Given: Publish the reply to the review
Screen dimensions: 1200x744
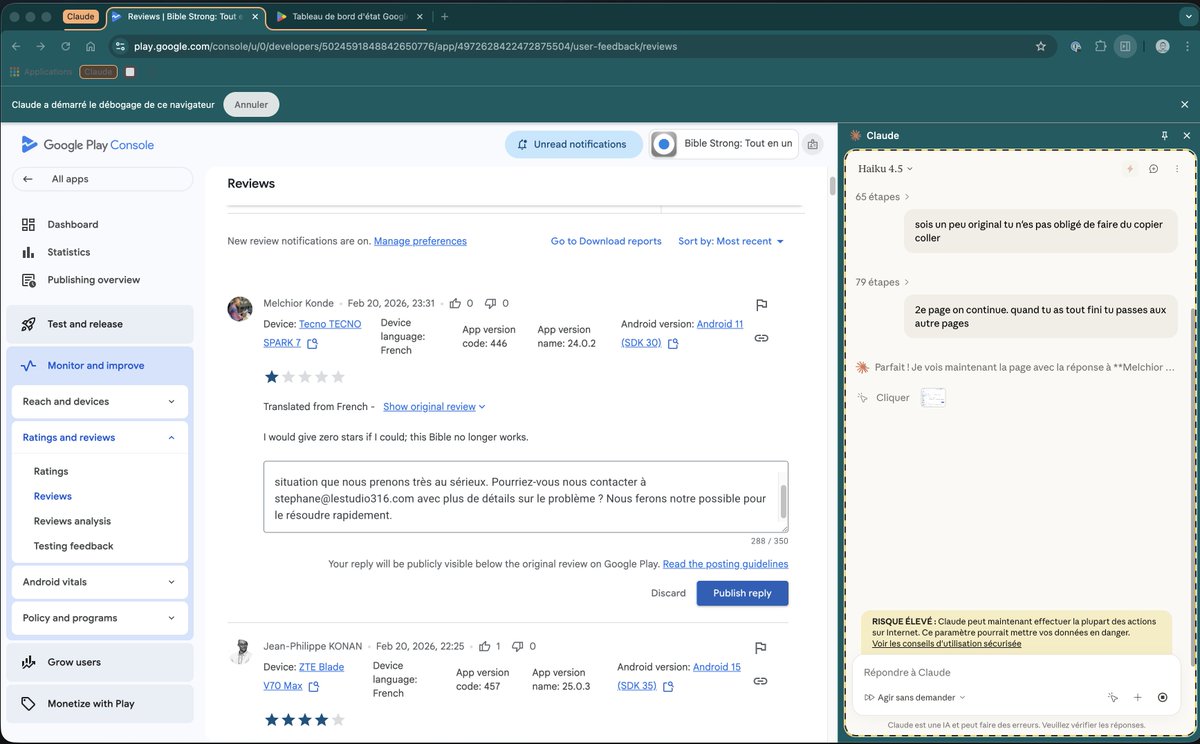Looking at the screenshot, I should [x=742, y=593].
